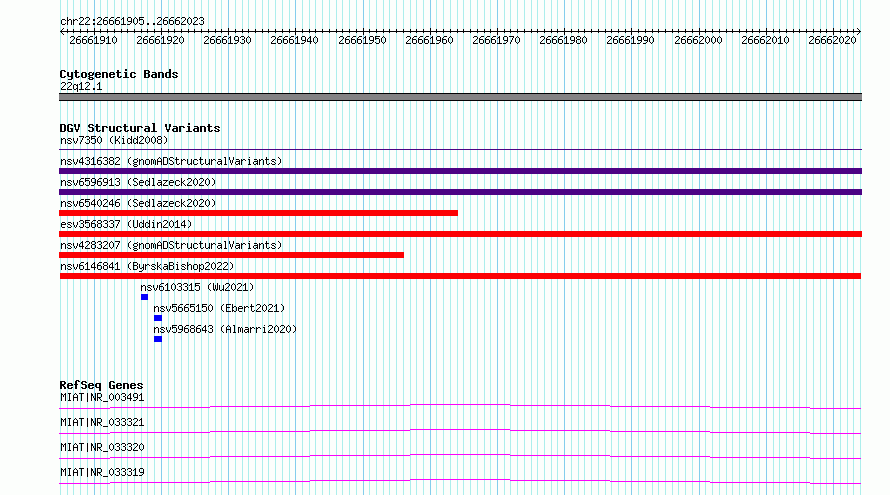Click ruler position 26661990
Viewport: 890px width, 495px height.
point(630,40)
